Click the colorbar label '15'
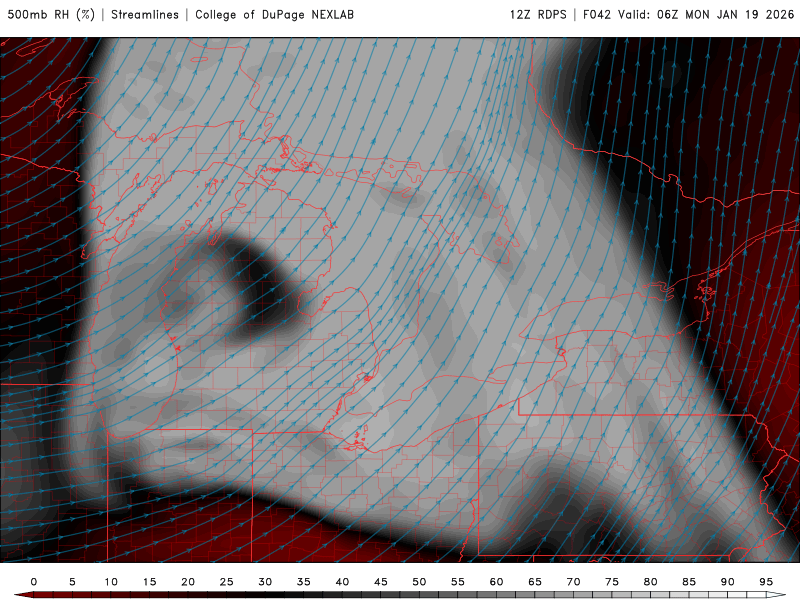 (x=149, y=582)
